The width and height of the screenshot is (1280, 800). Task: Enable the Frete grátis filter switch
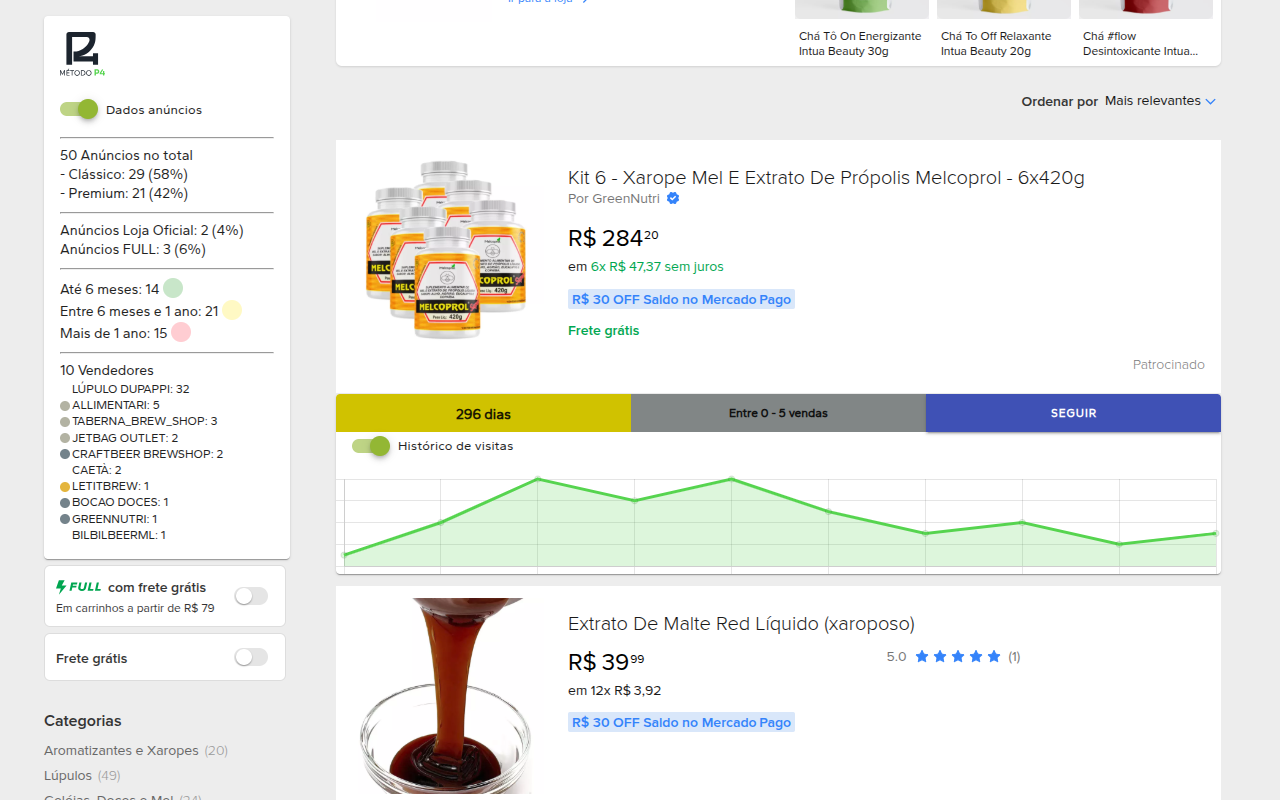click(x=251, y=657)
